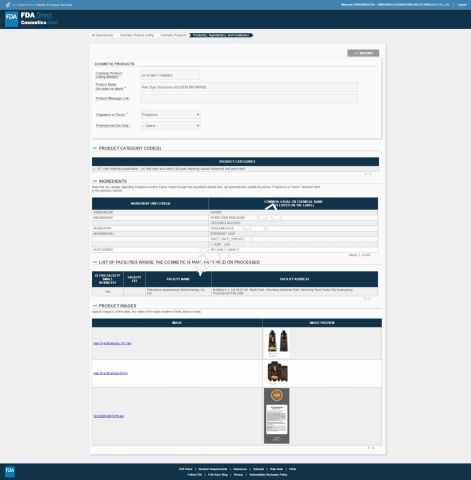Screen dimensions: 471x480
Task: Click Follow FDA footer link
Action: (x=195, y=475)
